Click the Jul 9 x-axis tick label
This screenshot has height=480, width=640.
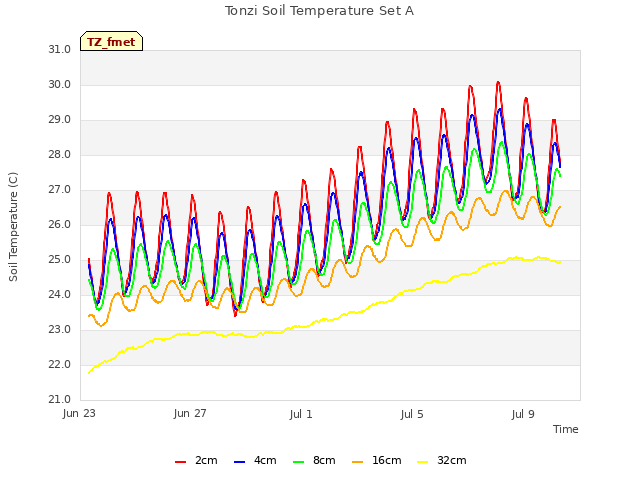tap(523, 414)
